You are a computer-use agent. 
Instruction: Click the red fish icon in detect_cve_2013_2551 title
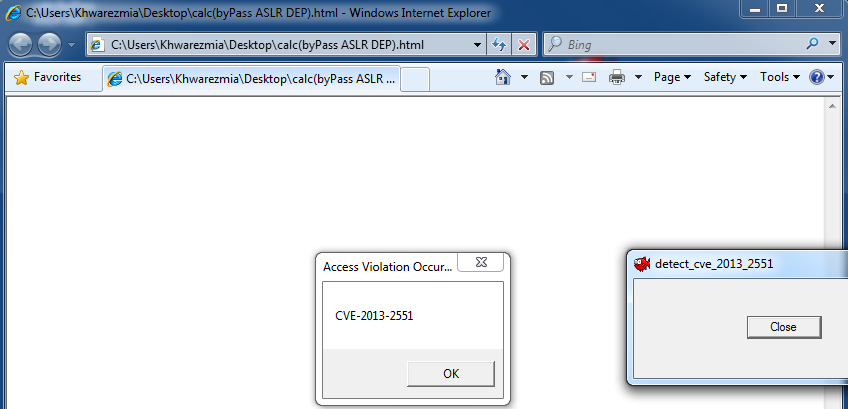pyautogui.click(x=642, y=264)
